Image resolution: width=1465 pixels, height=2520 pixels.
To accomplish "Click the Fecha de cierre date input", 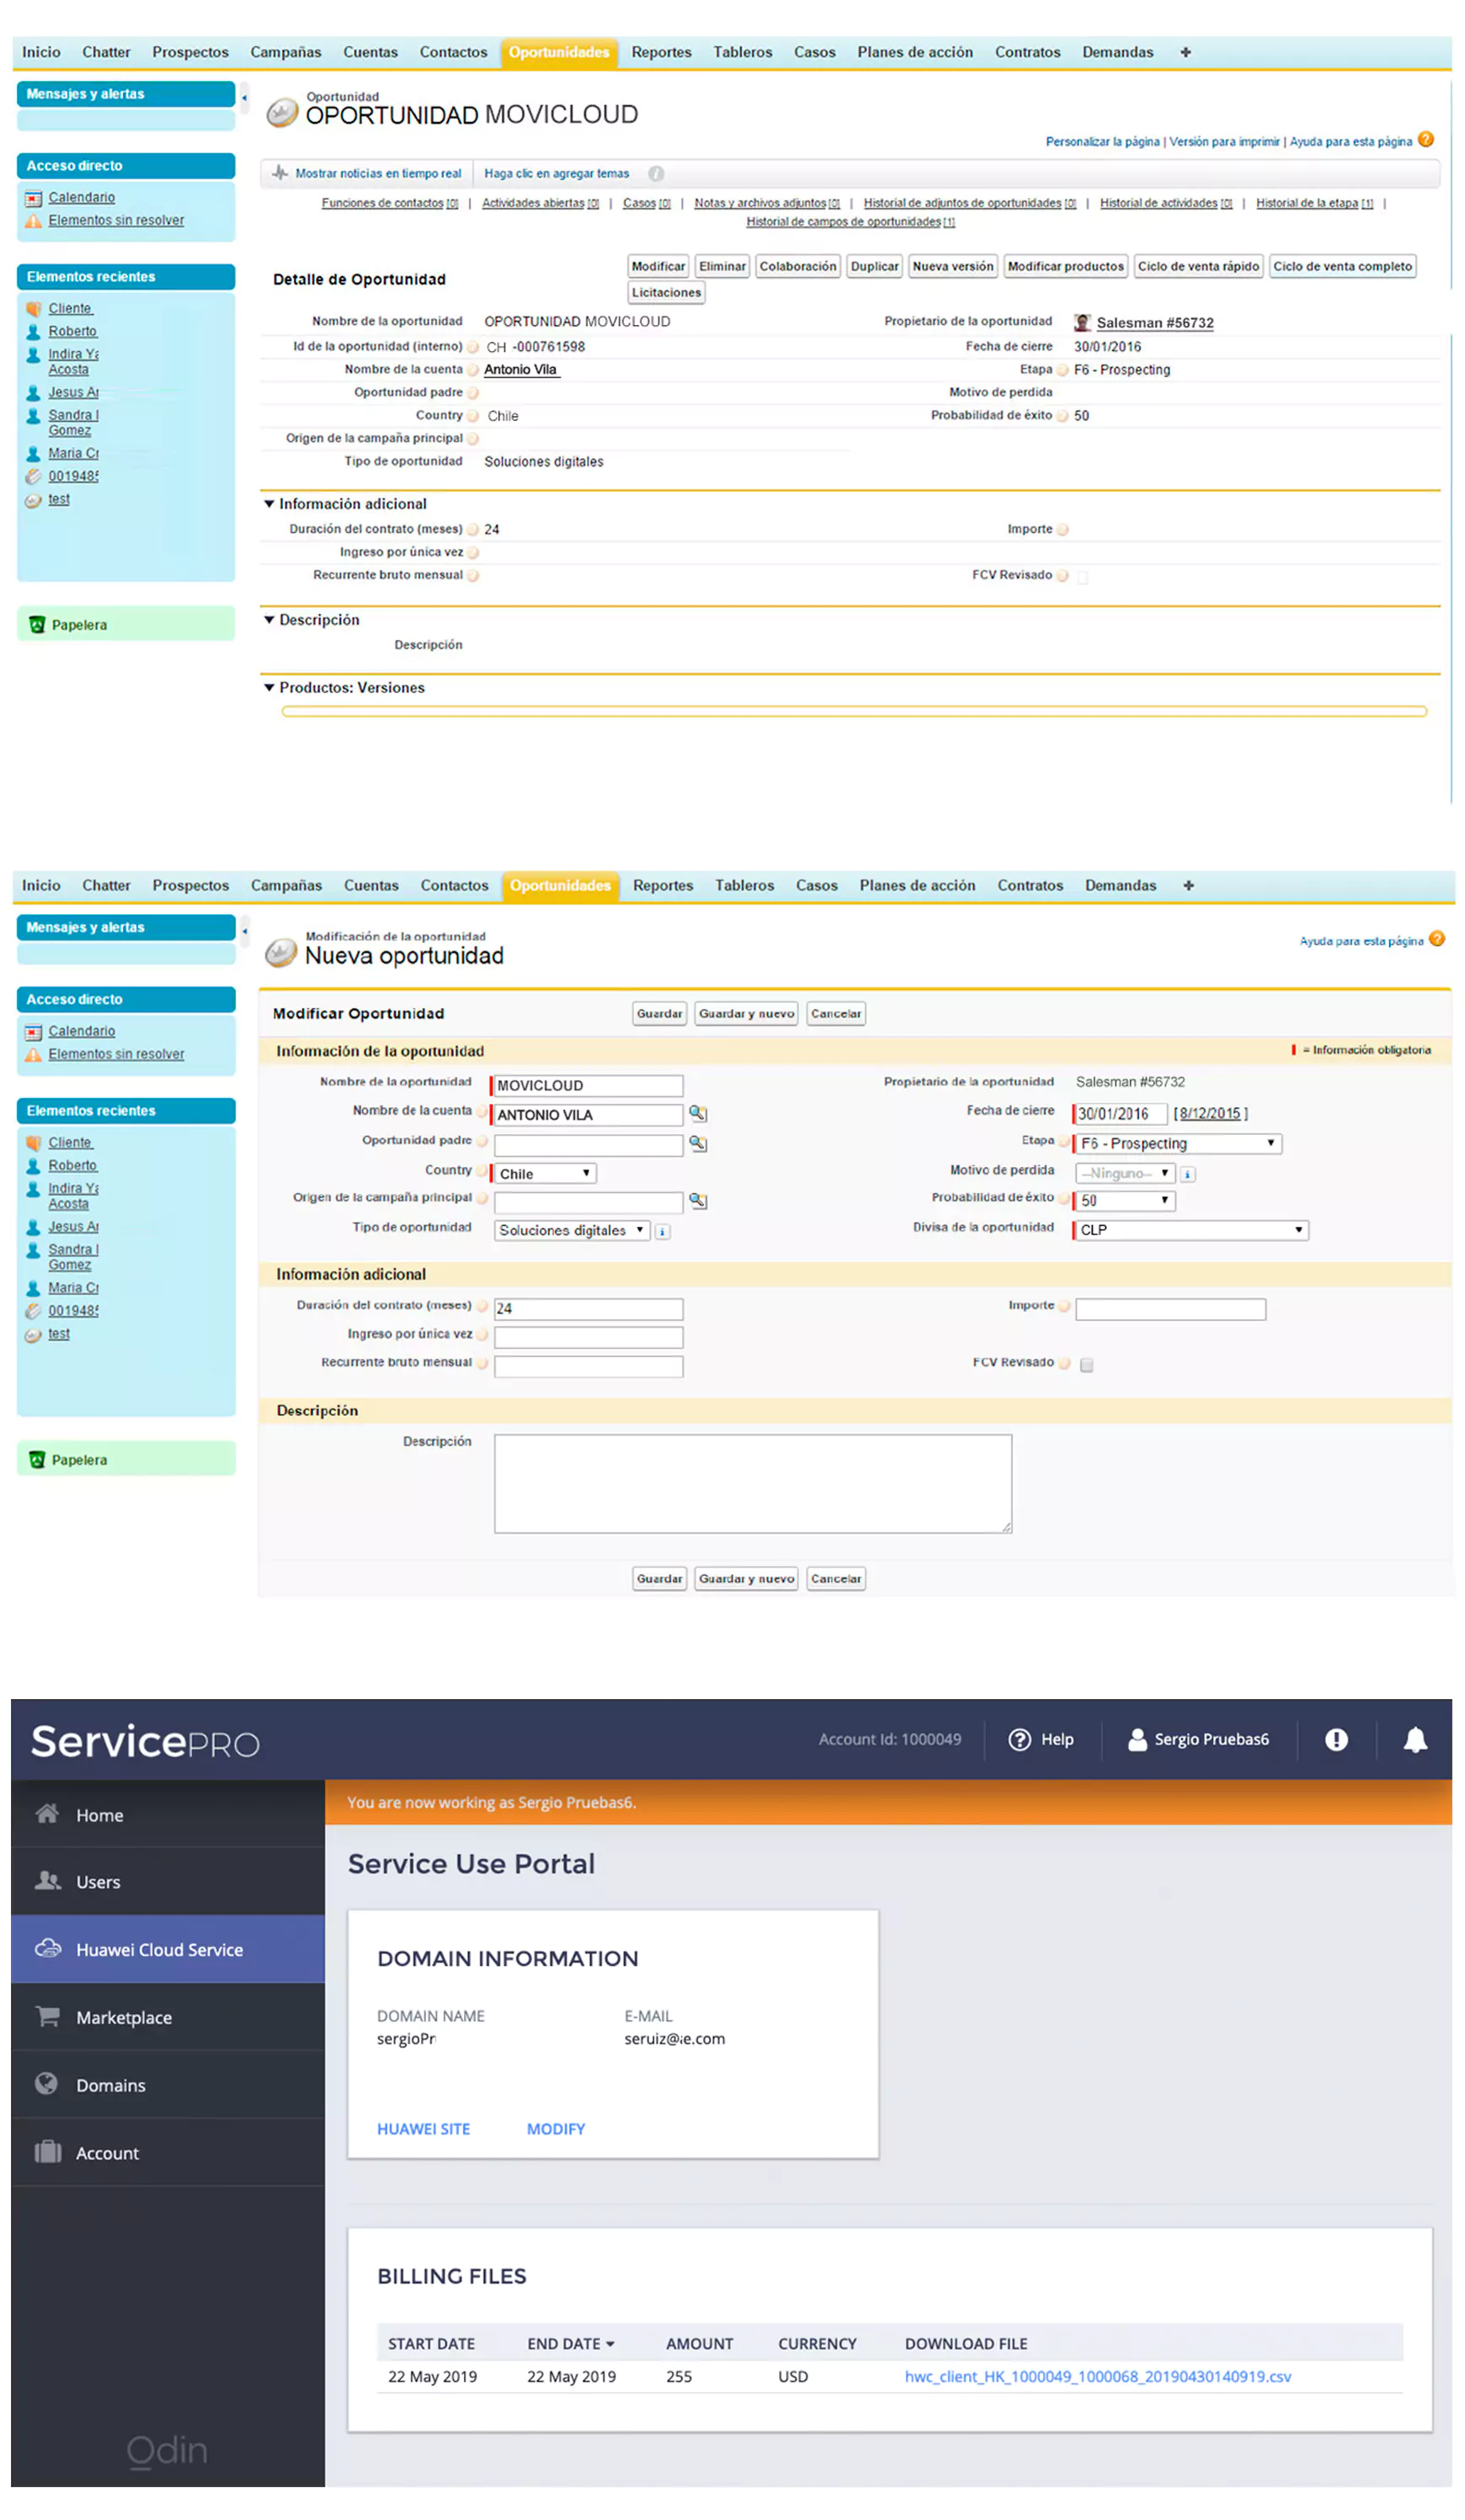I will [1120, 1113].
